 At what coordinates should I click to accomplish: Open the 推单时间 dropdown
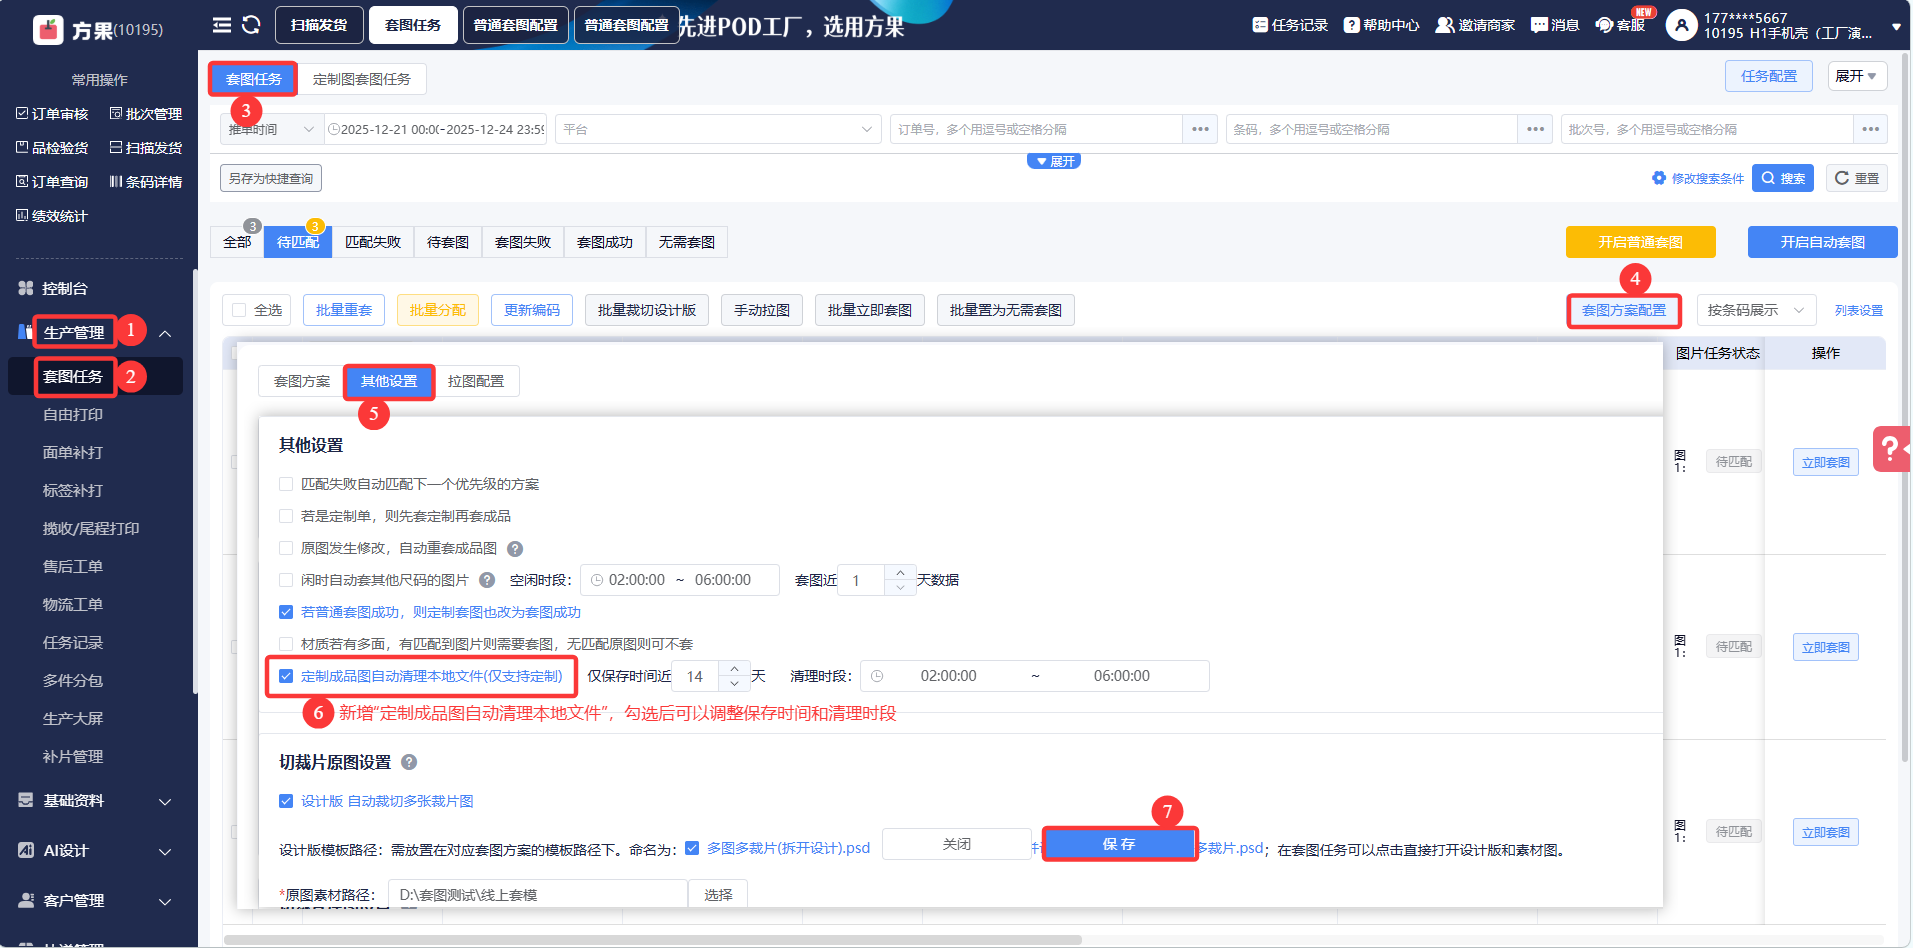click(271, 129)
